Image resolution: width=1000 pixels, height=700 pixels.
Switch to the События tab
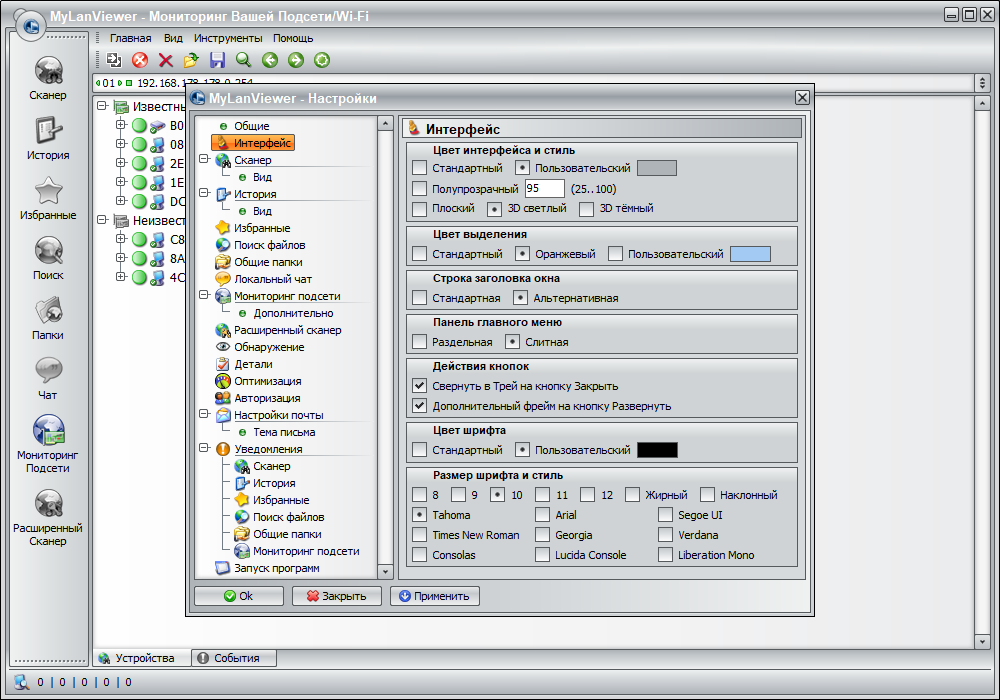point(234,658)
